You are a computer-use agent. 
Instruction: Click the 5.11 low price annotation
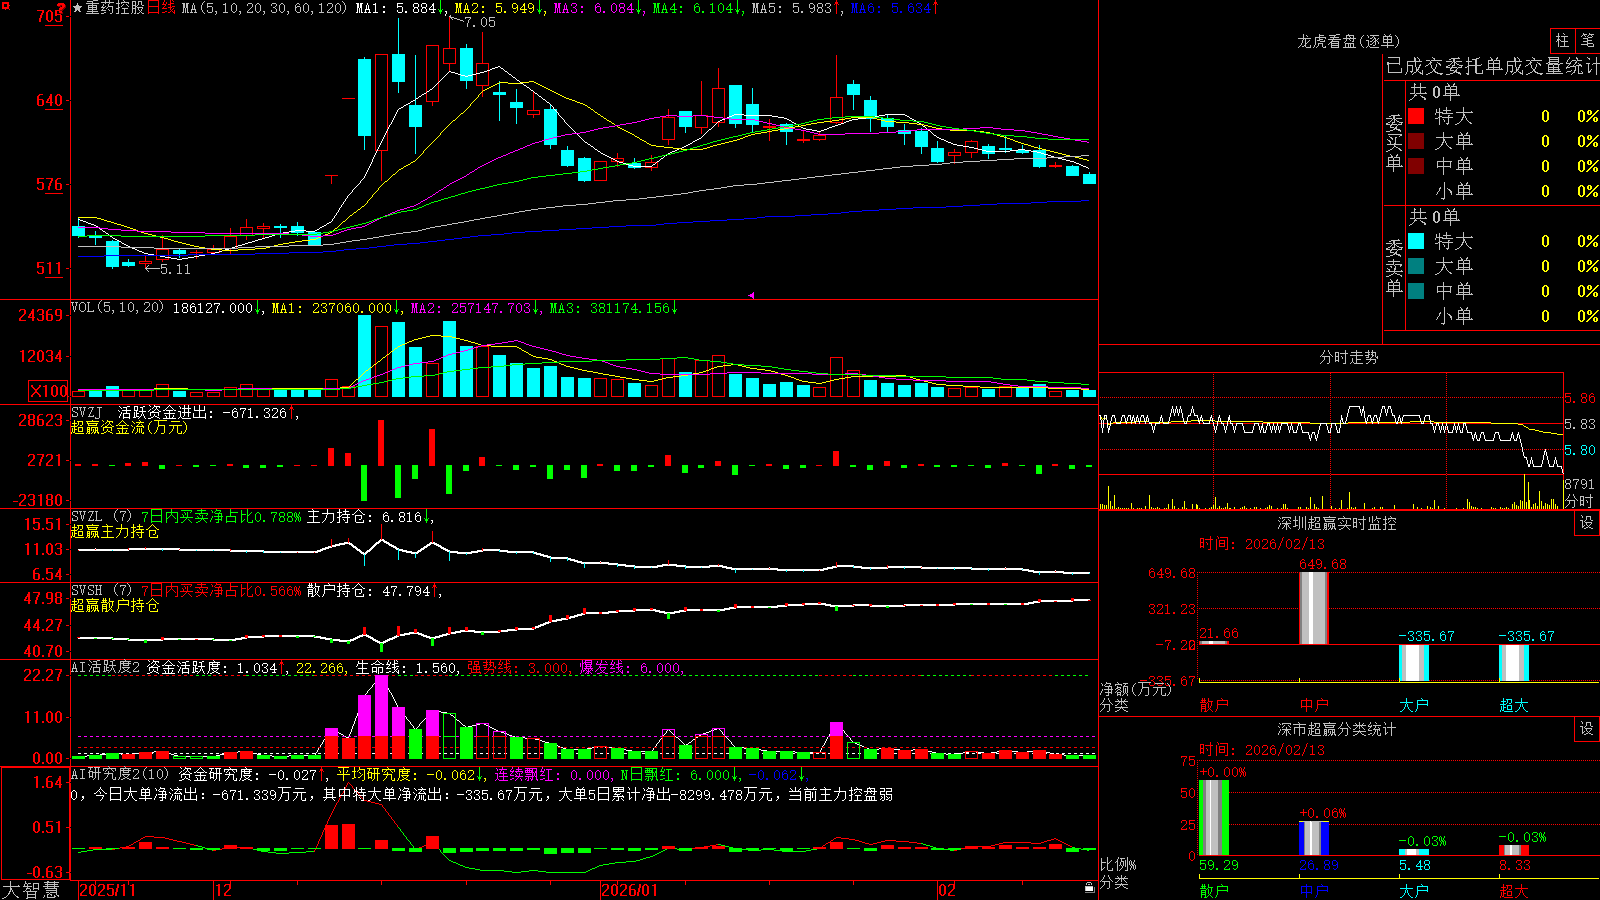pyautogui.click(x=174, y=269)
